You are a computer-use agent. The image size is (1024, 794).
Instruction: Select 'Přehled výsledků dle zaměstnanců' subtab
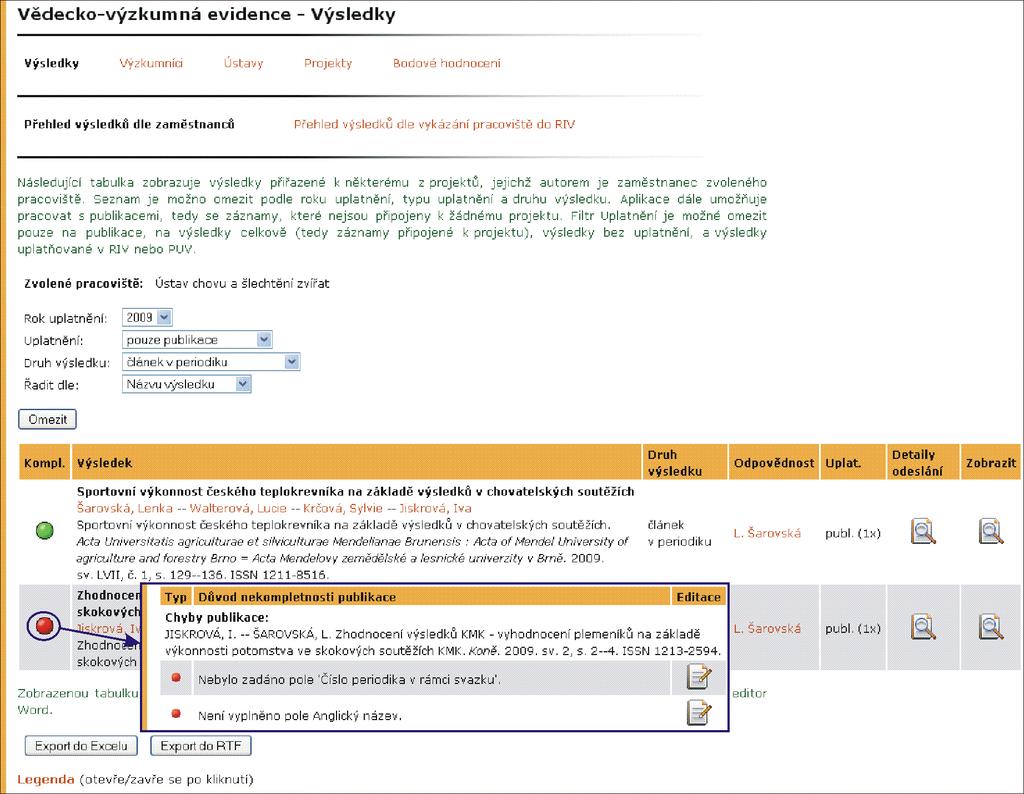pyautogui.click(x=129, y=124)
